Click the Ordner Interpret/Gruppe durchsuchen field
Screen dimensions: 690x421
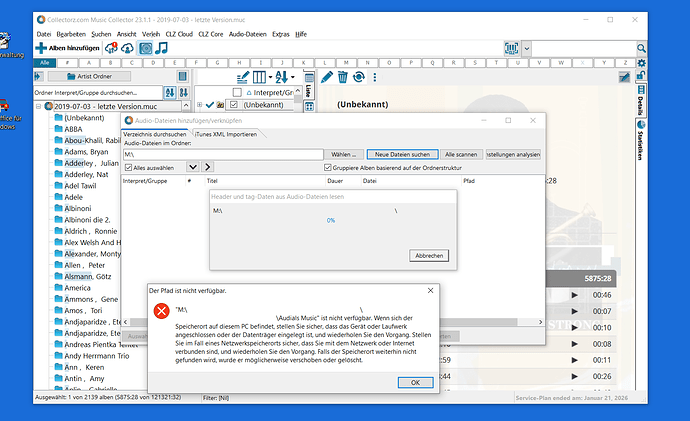point(98,93)
